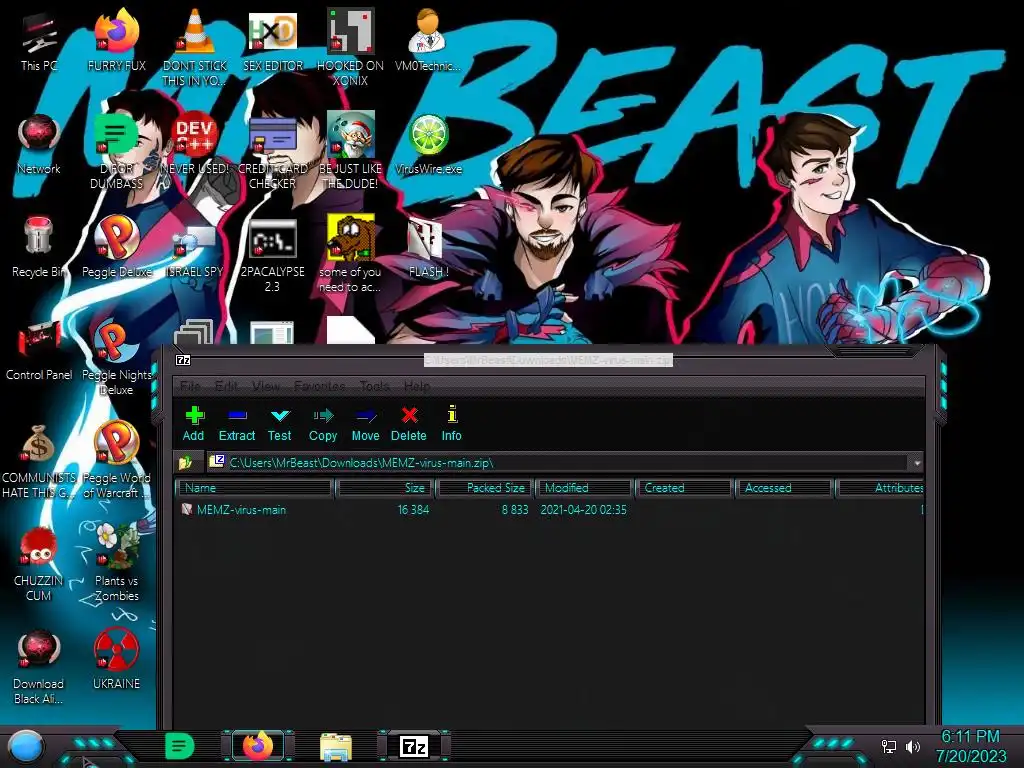
Task: Select the Control Panel icon
Action: click(x=39, y=351)
